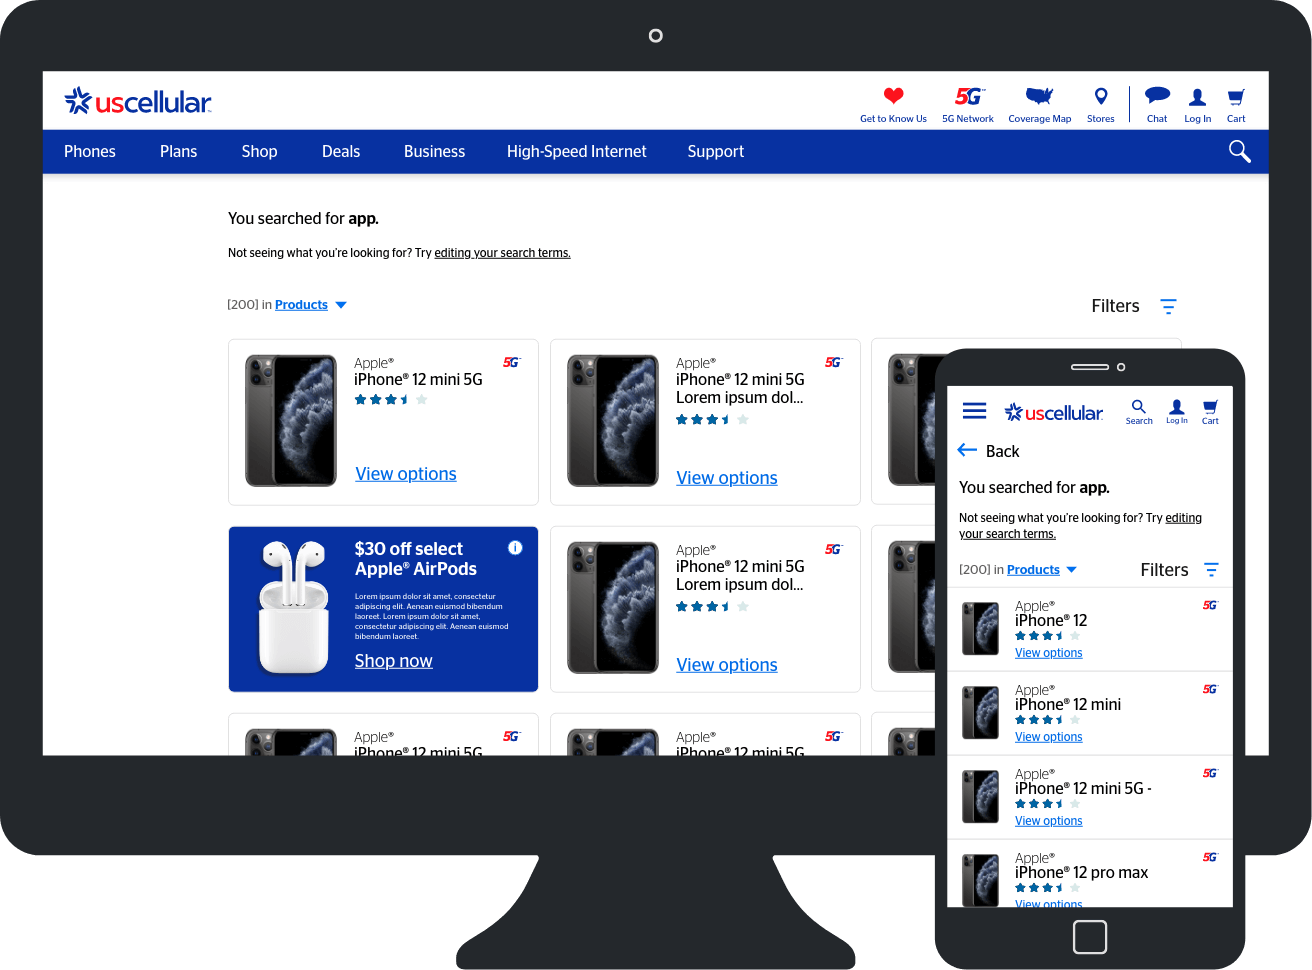
Task: Click desktop Products link
Action: tap(301, 305)
